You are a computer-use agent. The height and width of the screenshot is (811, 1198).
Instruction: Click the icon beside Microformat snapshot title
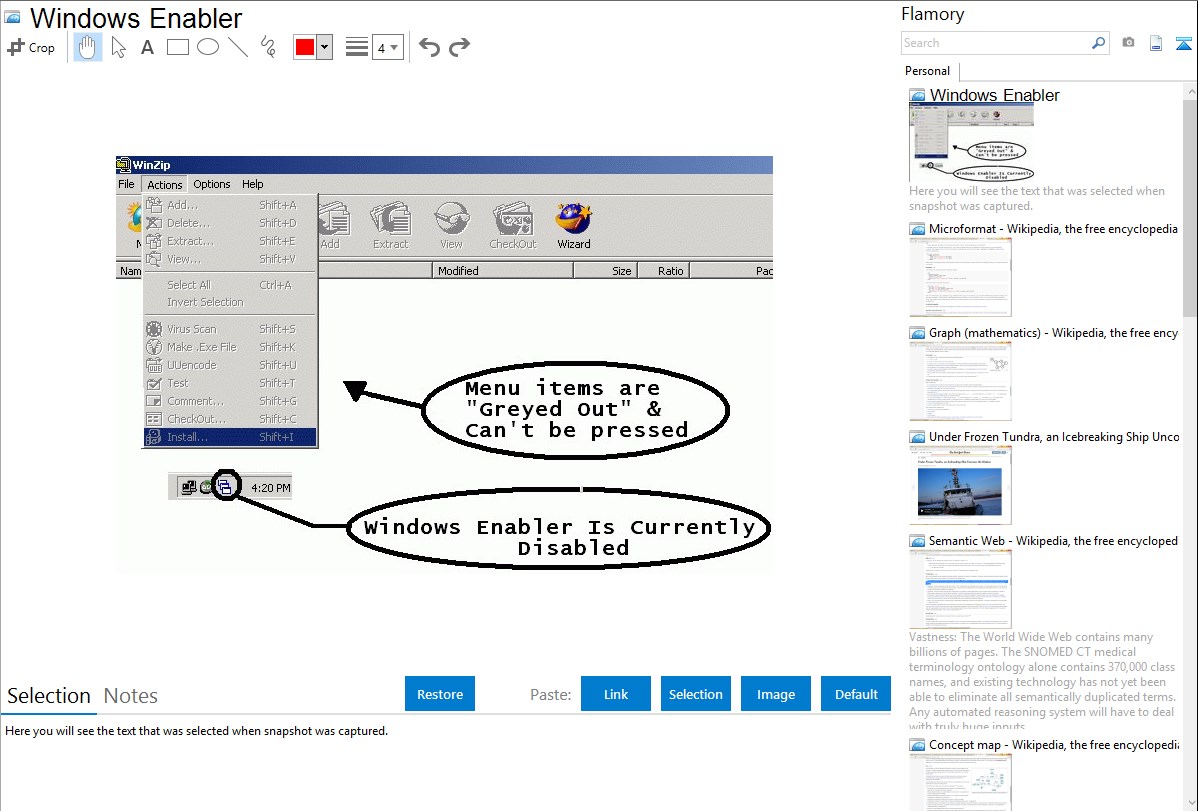pyautogui.click(x=917, y=229)
